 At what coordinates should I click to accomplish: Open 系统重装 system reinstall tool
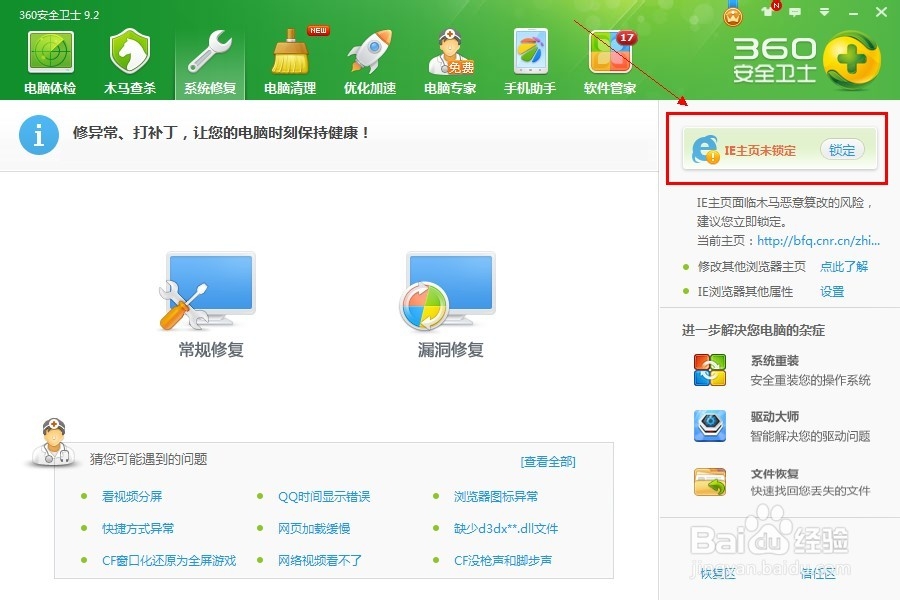(x=710, y=368)
